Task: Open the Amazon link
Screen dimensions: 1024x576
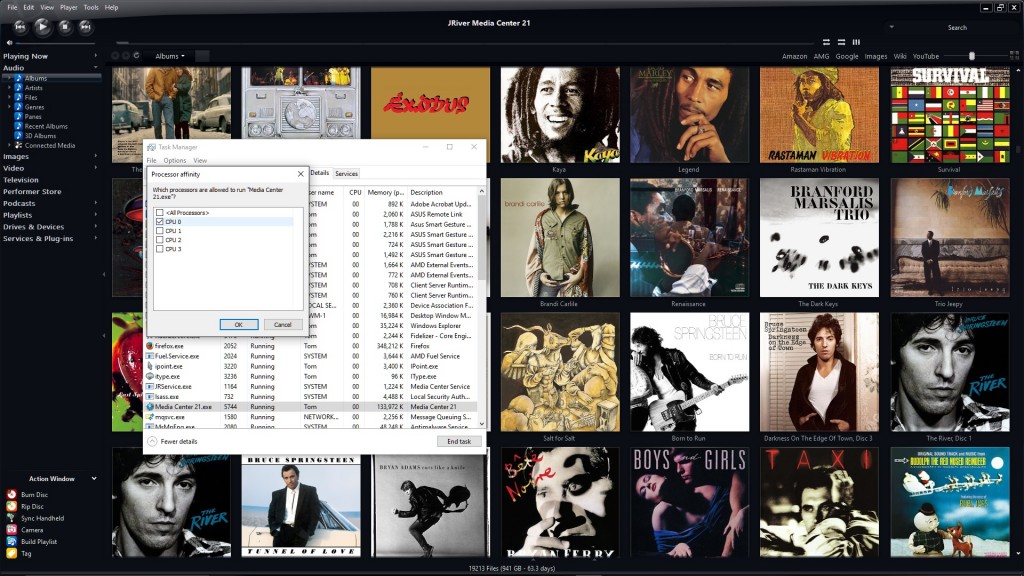Action: coord(794,56)
